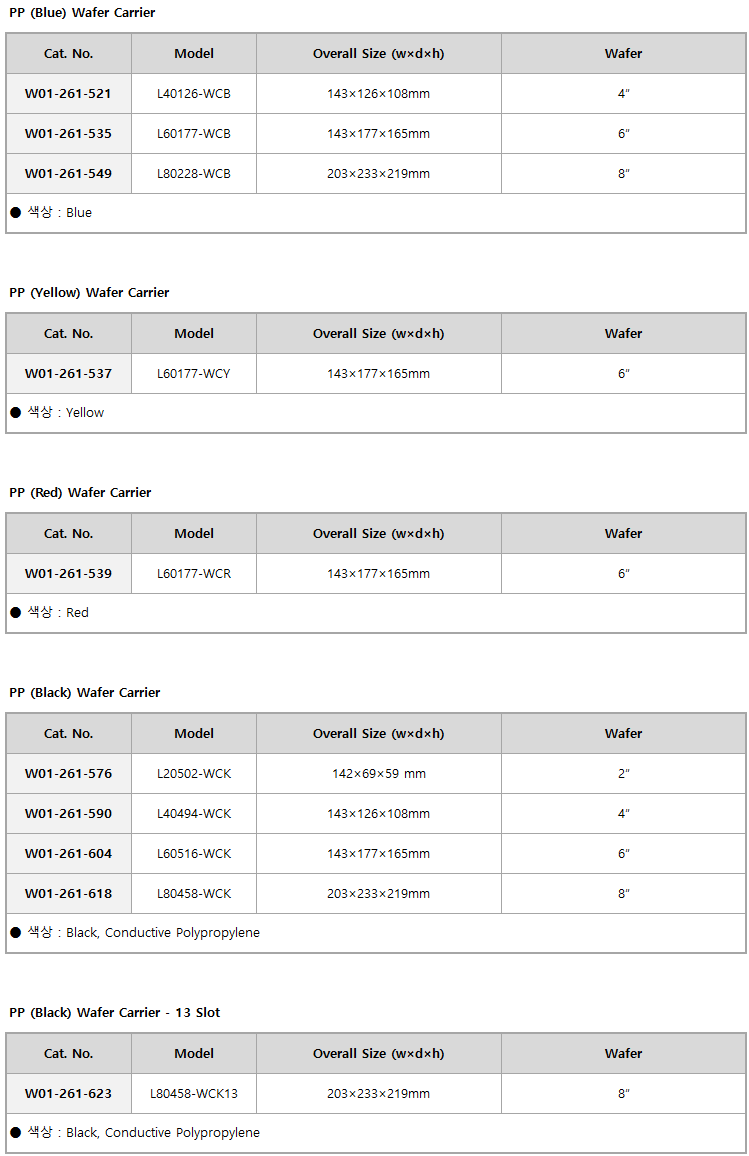The width and height of the screenshot is (749, 1156).
Task: Click the Red color bullet note
Action: click(x=49, y=612)
